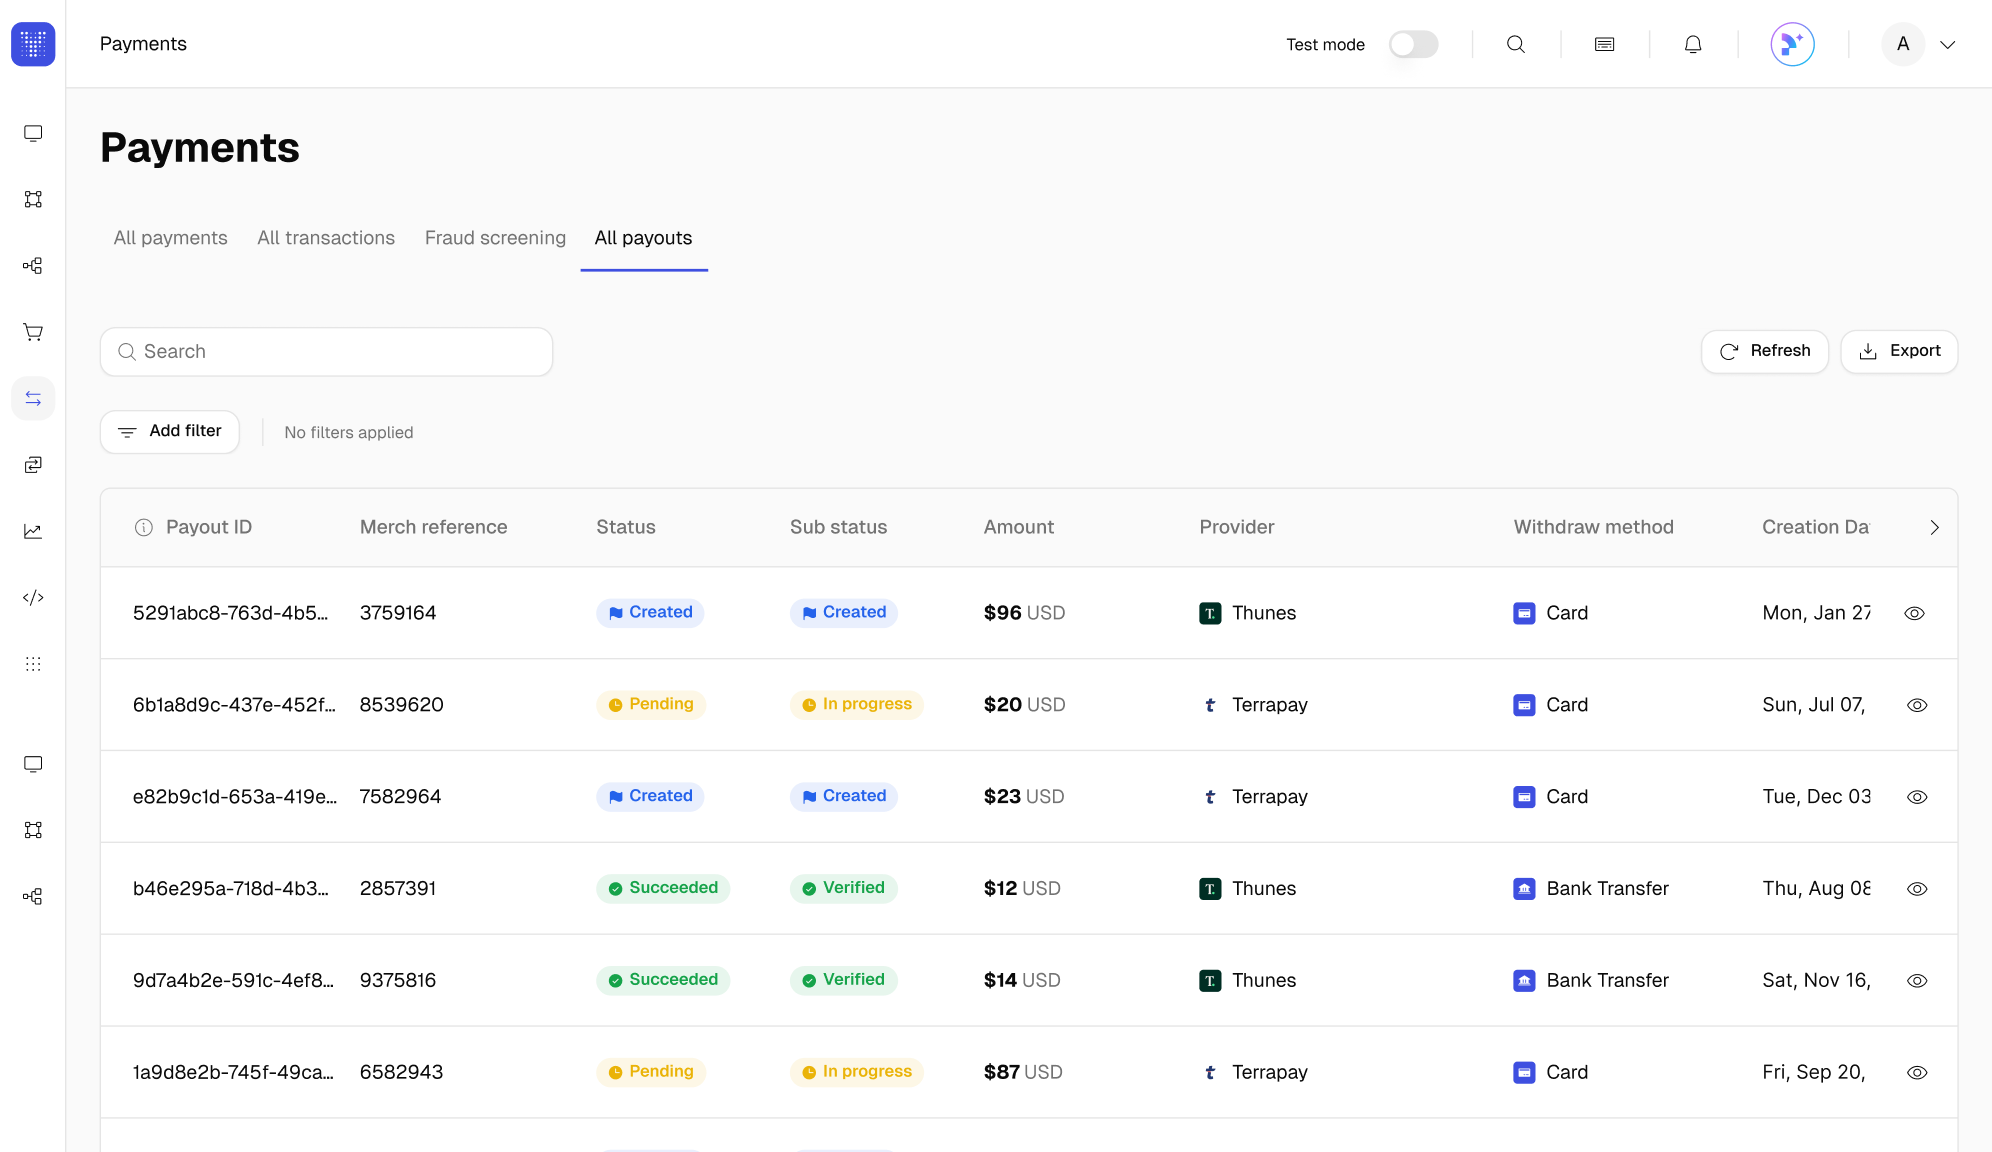The image size is (1992, 1152).
Task: View details of the $96 Thunes payout
Action: 1914,613
